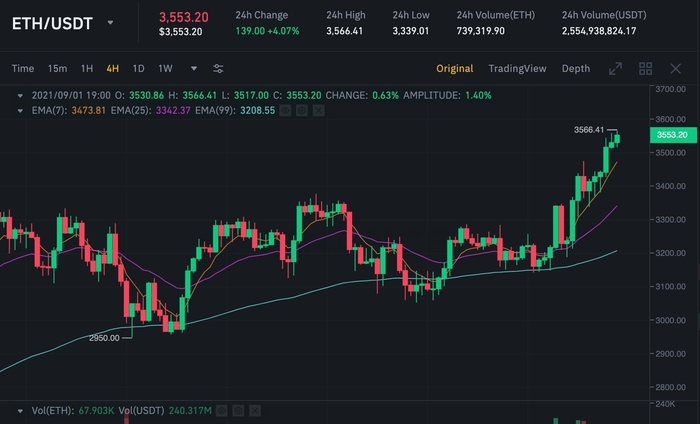Viewport: 700px width, 424px height.
Task: Collapse the candle OHLC info row
Action: (20, 96)
